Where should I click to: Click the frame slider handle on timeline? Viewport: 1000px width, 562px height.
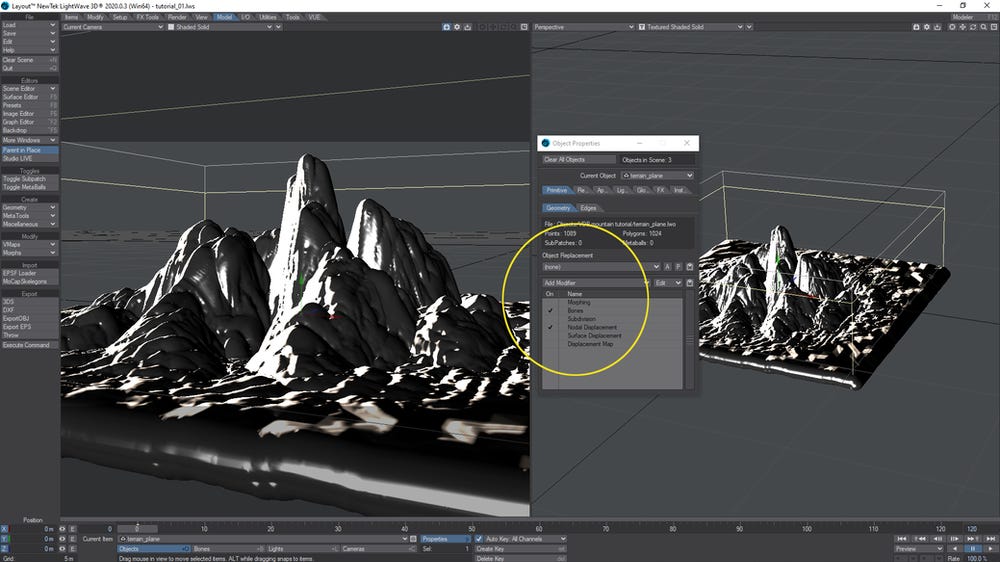click(137, 528)
